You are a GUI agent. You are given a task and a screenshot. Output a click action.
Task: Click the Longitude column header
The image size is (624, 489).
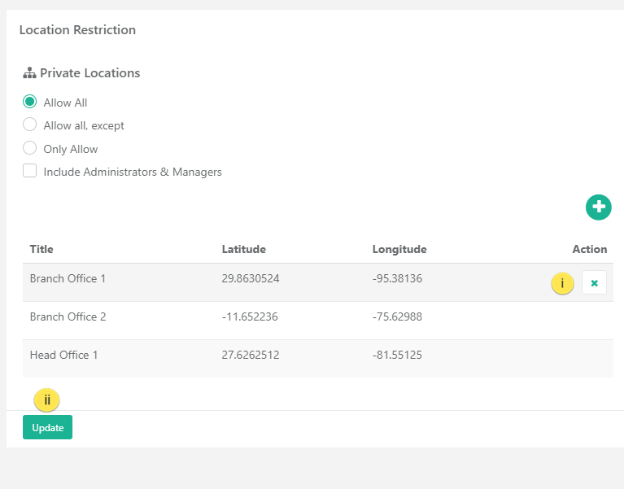(x=399, y=249)
